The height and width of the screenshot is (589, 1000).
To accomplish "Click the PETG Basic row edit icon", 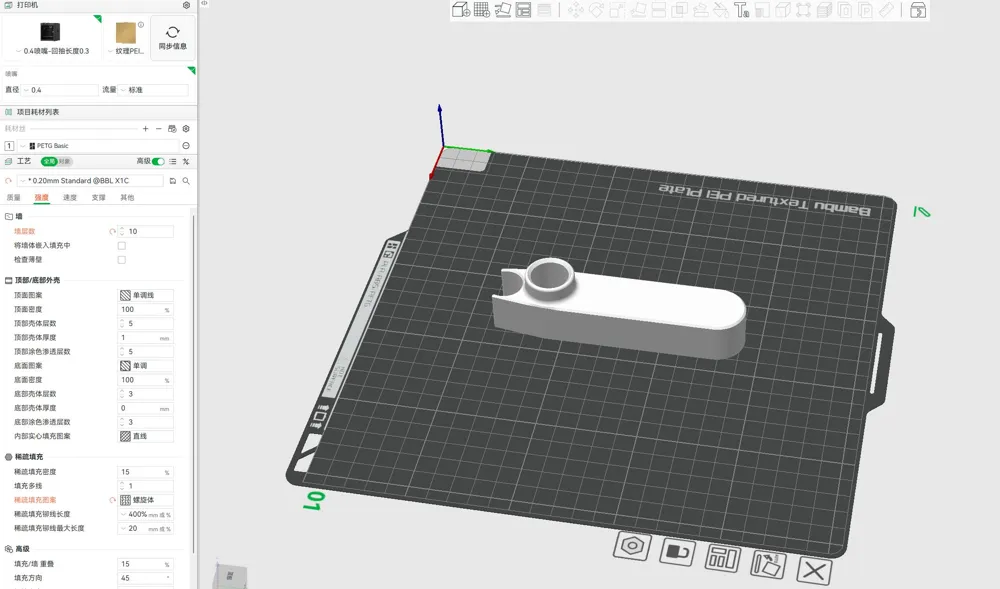I will tap(186, 146).
